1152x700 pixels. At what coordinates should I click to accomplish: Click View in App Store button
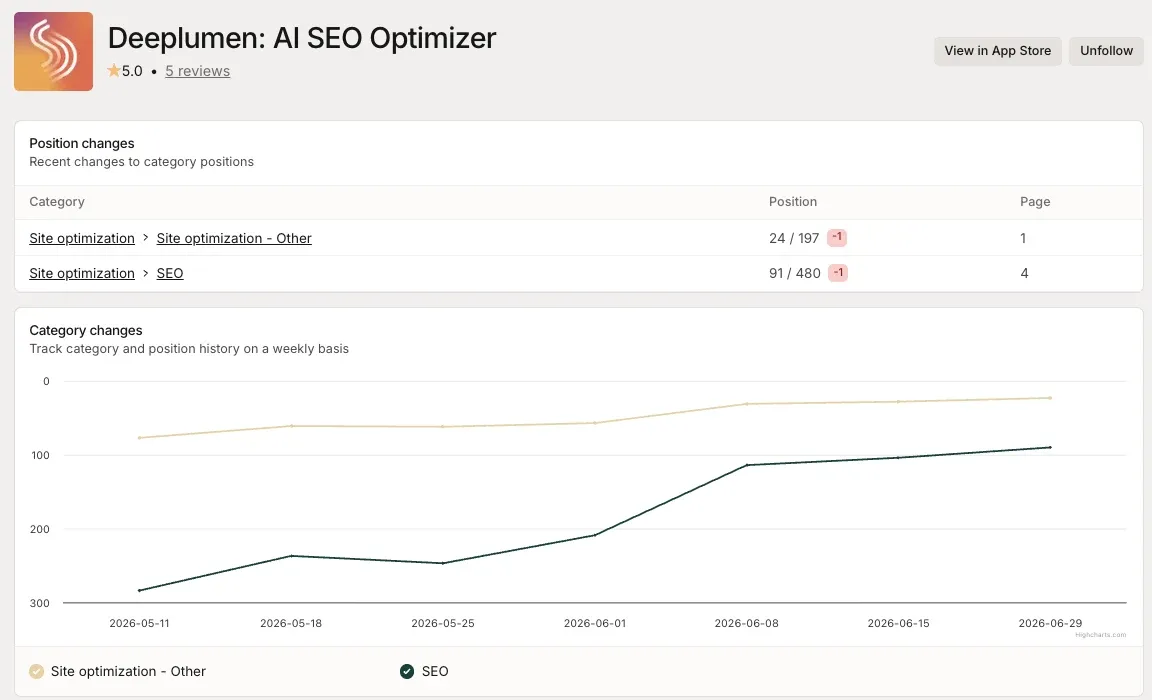click(998, 51)
